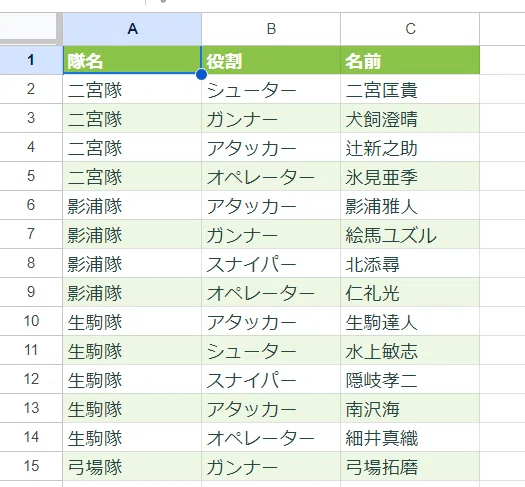The width and height of the screenshot is (525, 487).
Task: Select the 生駒隊 cell in row 10
Action: (132, 321)
